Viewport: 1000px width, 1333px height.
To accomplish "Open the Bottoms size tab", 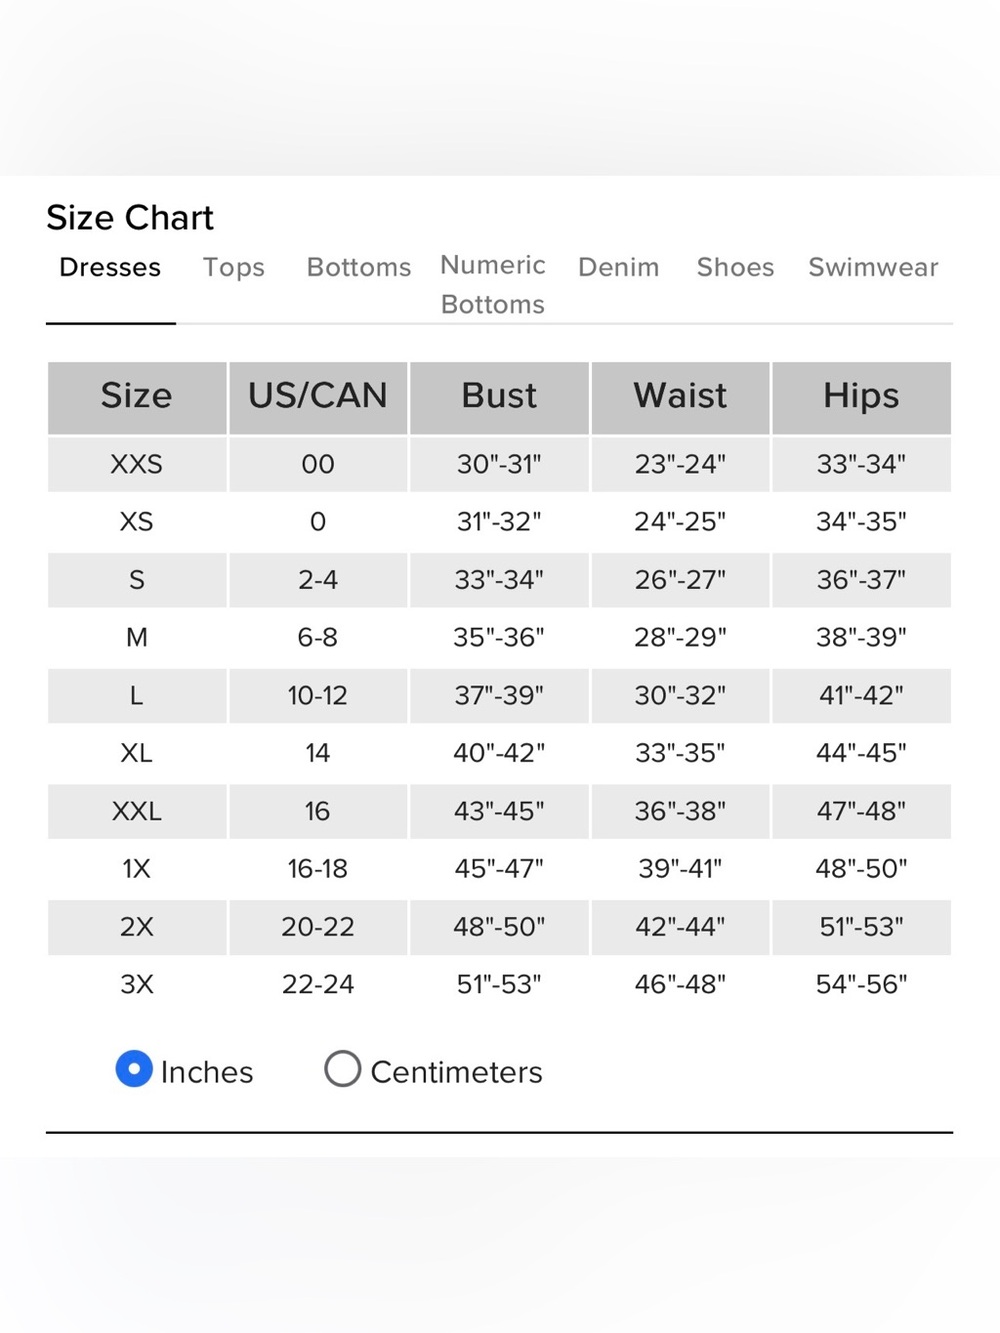I will [x=359, y=267].
